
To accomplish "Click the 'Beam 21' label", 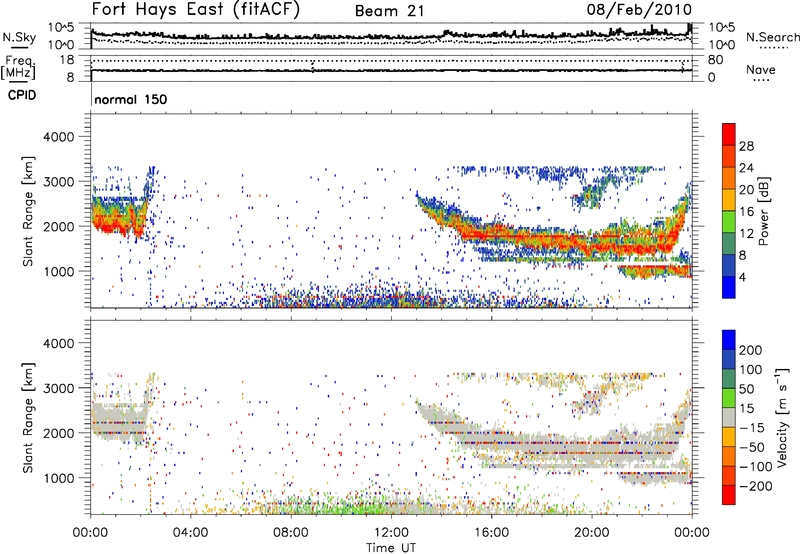I will click(x=389, y=11).
